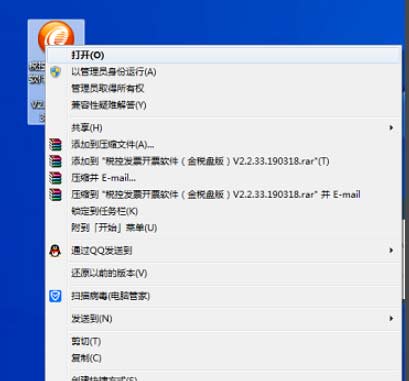Open 兼容性疑难解答(Y)
Image resolution: width=409 pixels, height=381 pixels.
pyautogui.click(x=224, y=105)
